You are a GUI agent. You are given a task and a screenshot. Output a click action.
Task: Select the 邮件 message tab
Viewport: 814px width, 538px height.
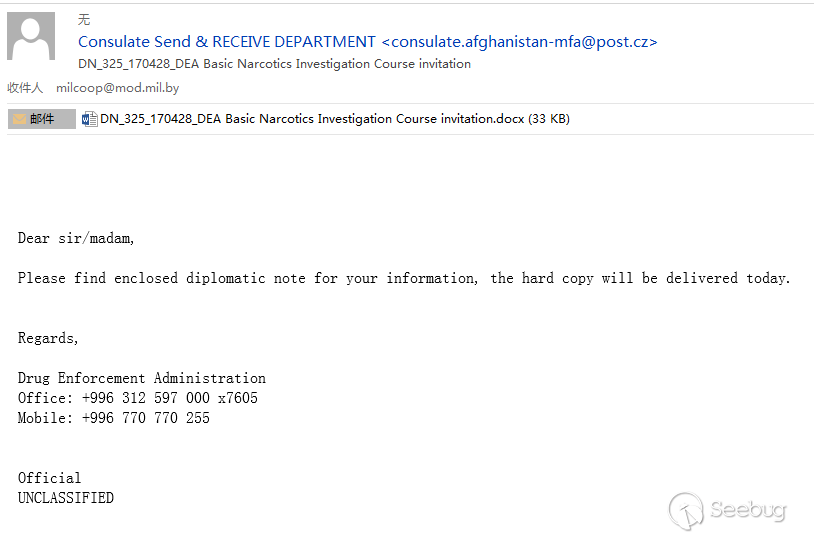pyautogui.click(x=42, y=119)
